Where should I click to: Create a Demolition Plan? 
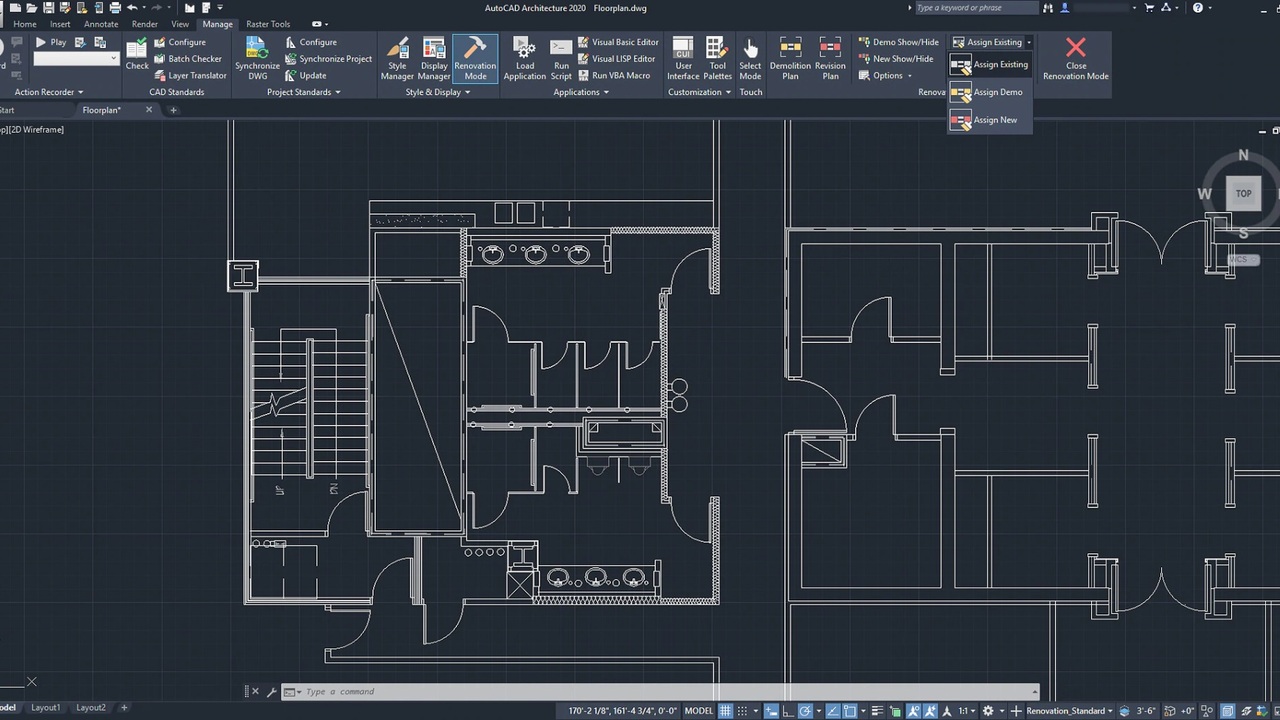coord(789,58)
